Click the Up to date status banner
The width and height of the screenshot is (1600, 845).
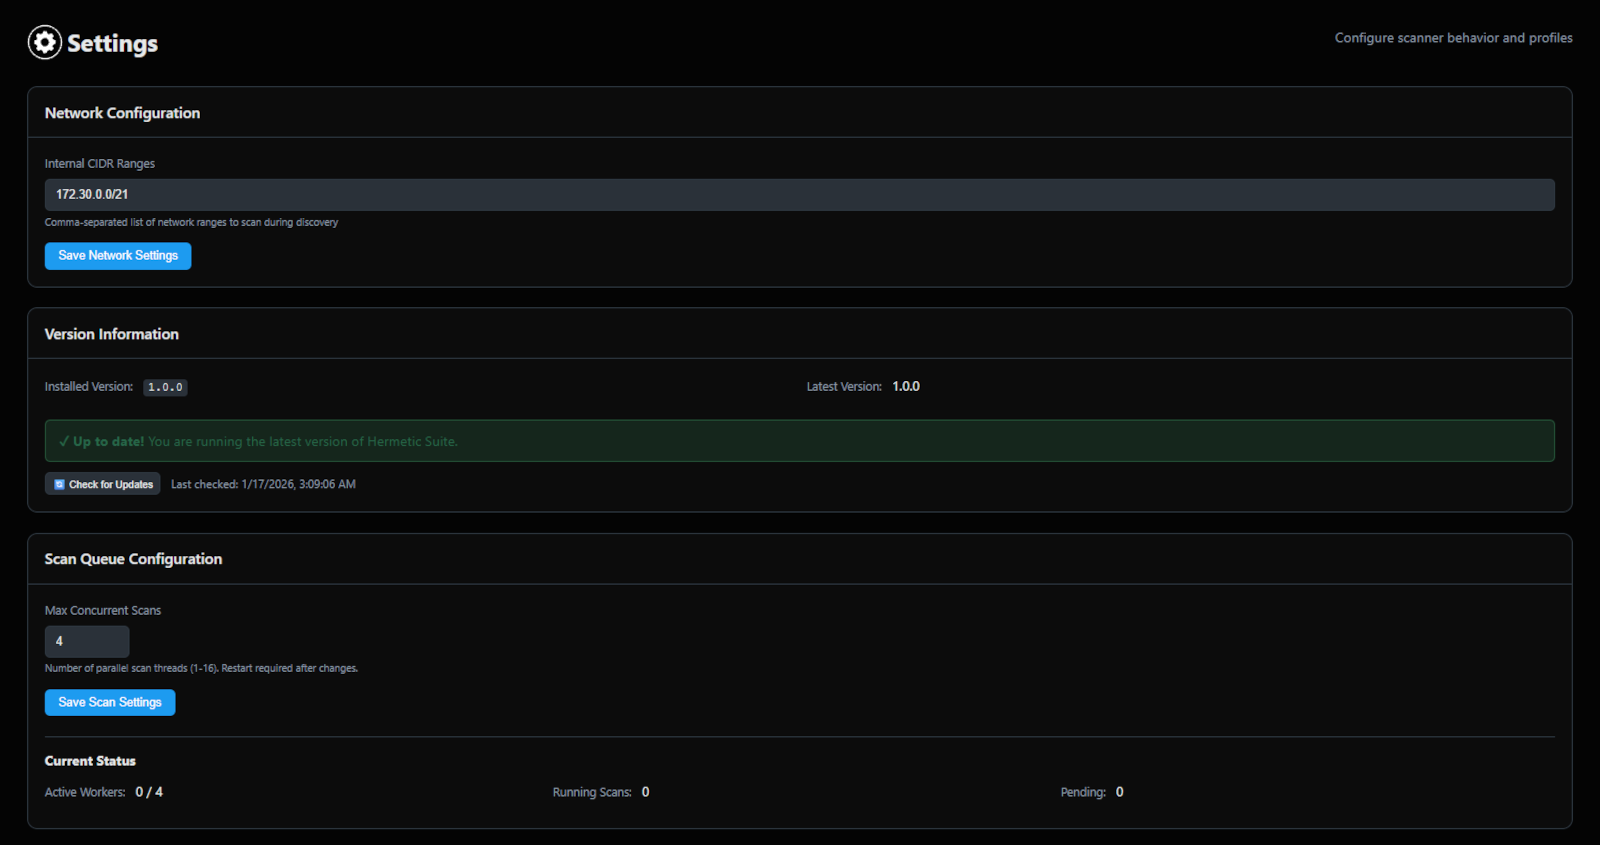tap(799, 441)
